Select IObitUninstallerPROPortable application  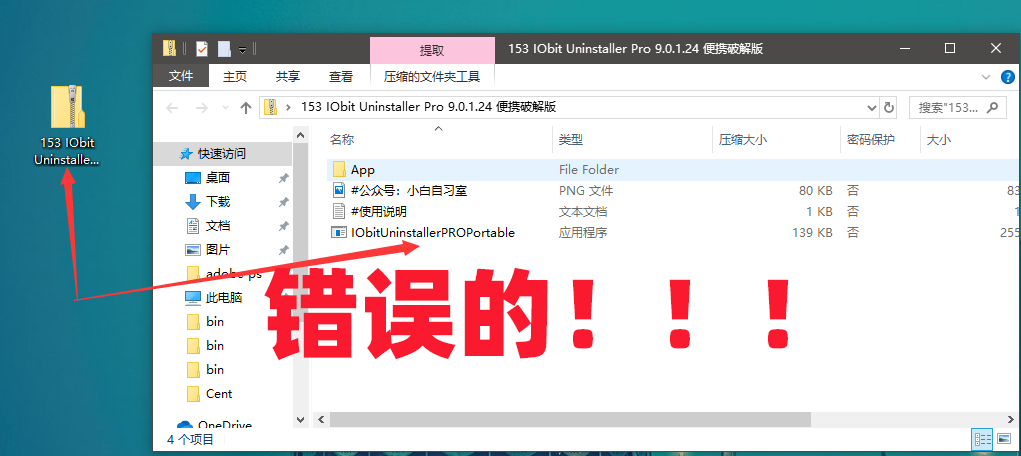[423, 233]
